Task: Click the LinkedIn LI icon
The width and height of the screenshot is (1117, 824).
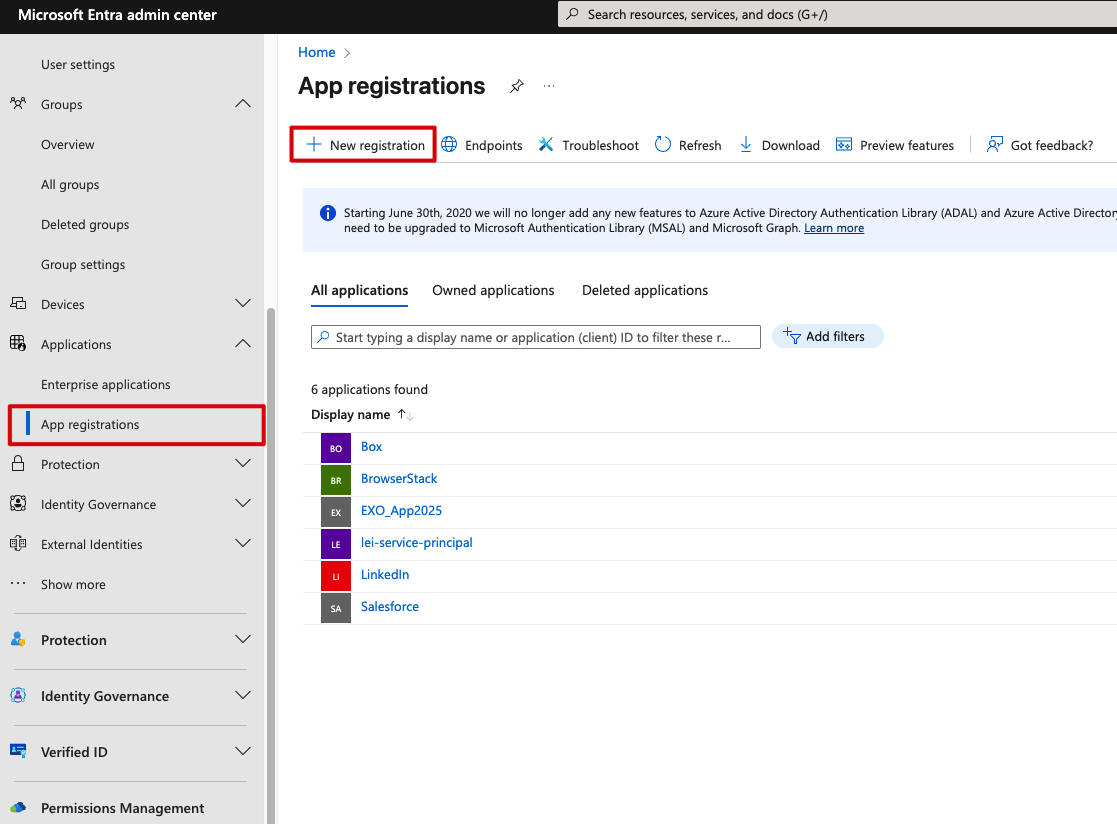Action: point(336,576)
